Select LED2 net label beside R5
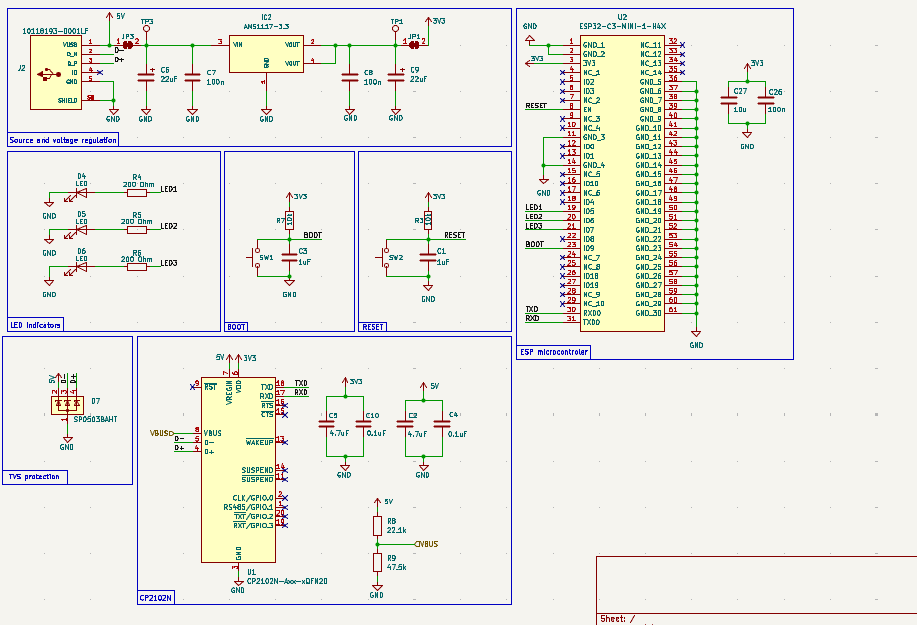The width and height of the screenshot is (917, 625). (x=169, y=226)
